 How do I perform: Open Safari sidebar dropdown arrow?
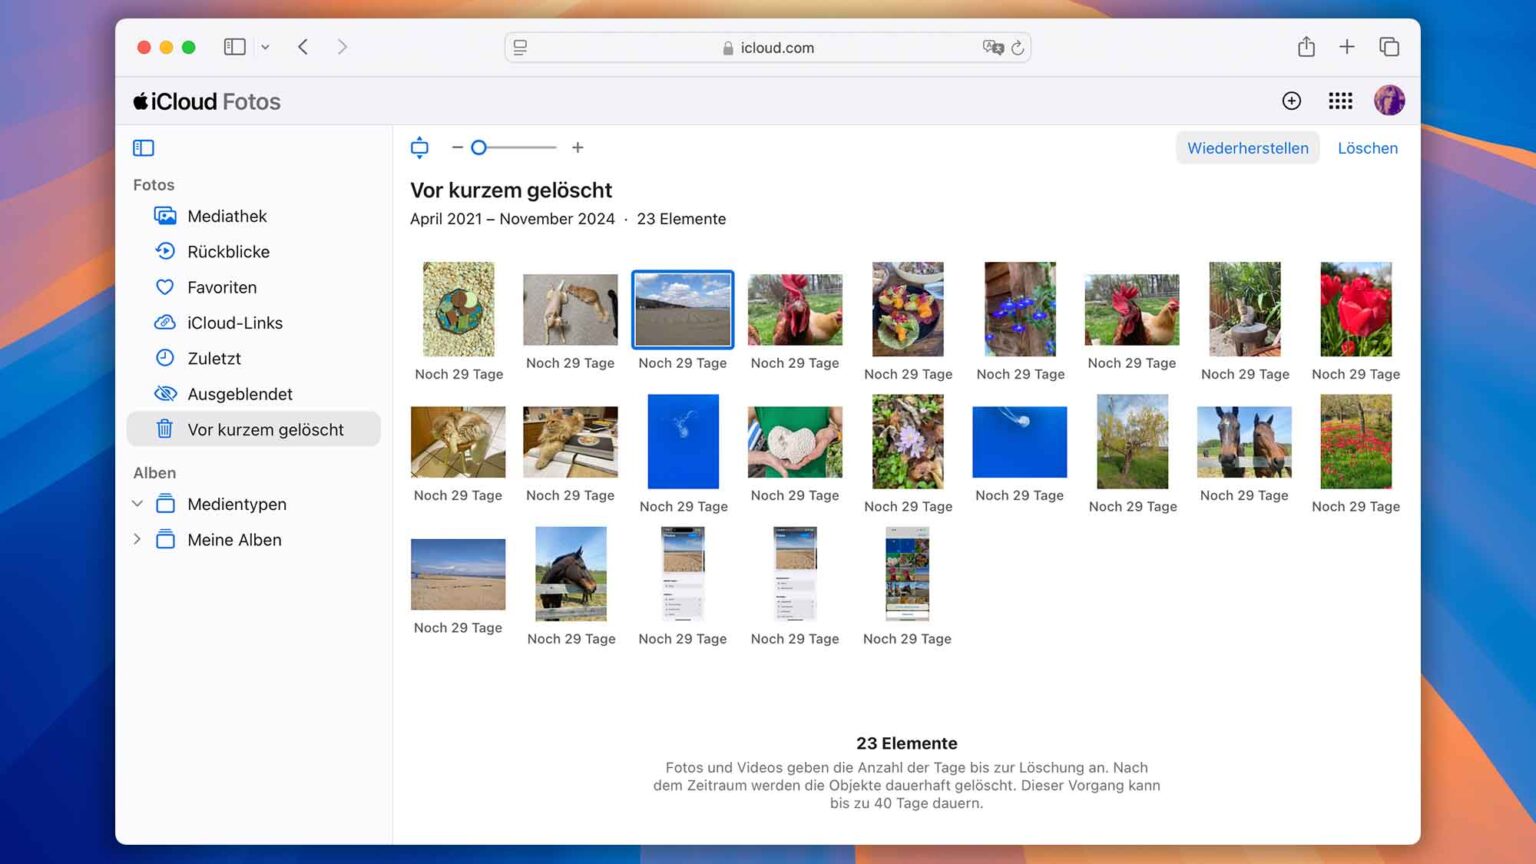click(x=265, y=47)
